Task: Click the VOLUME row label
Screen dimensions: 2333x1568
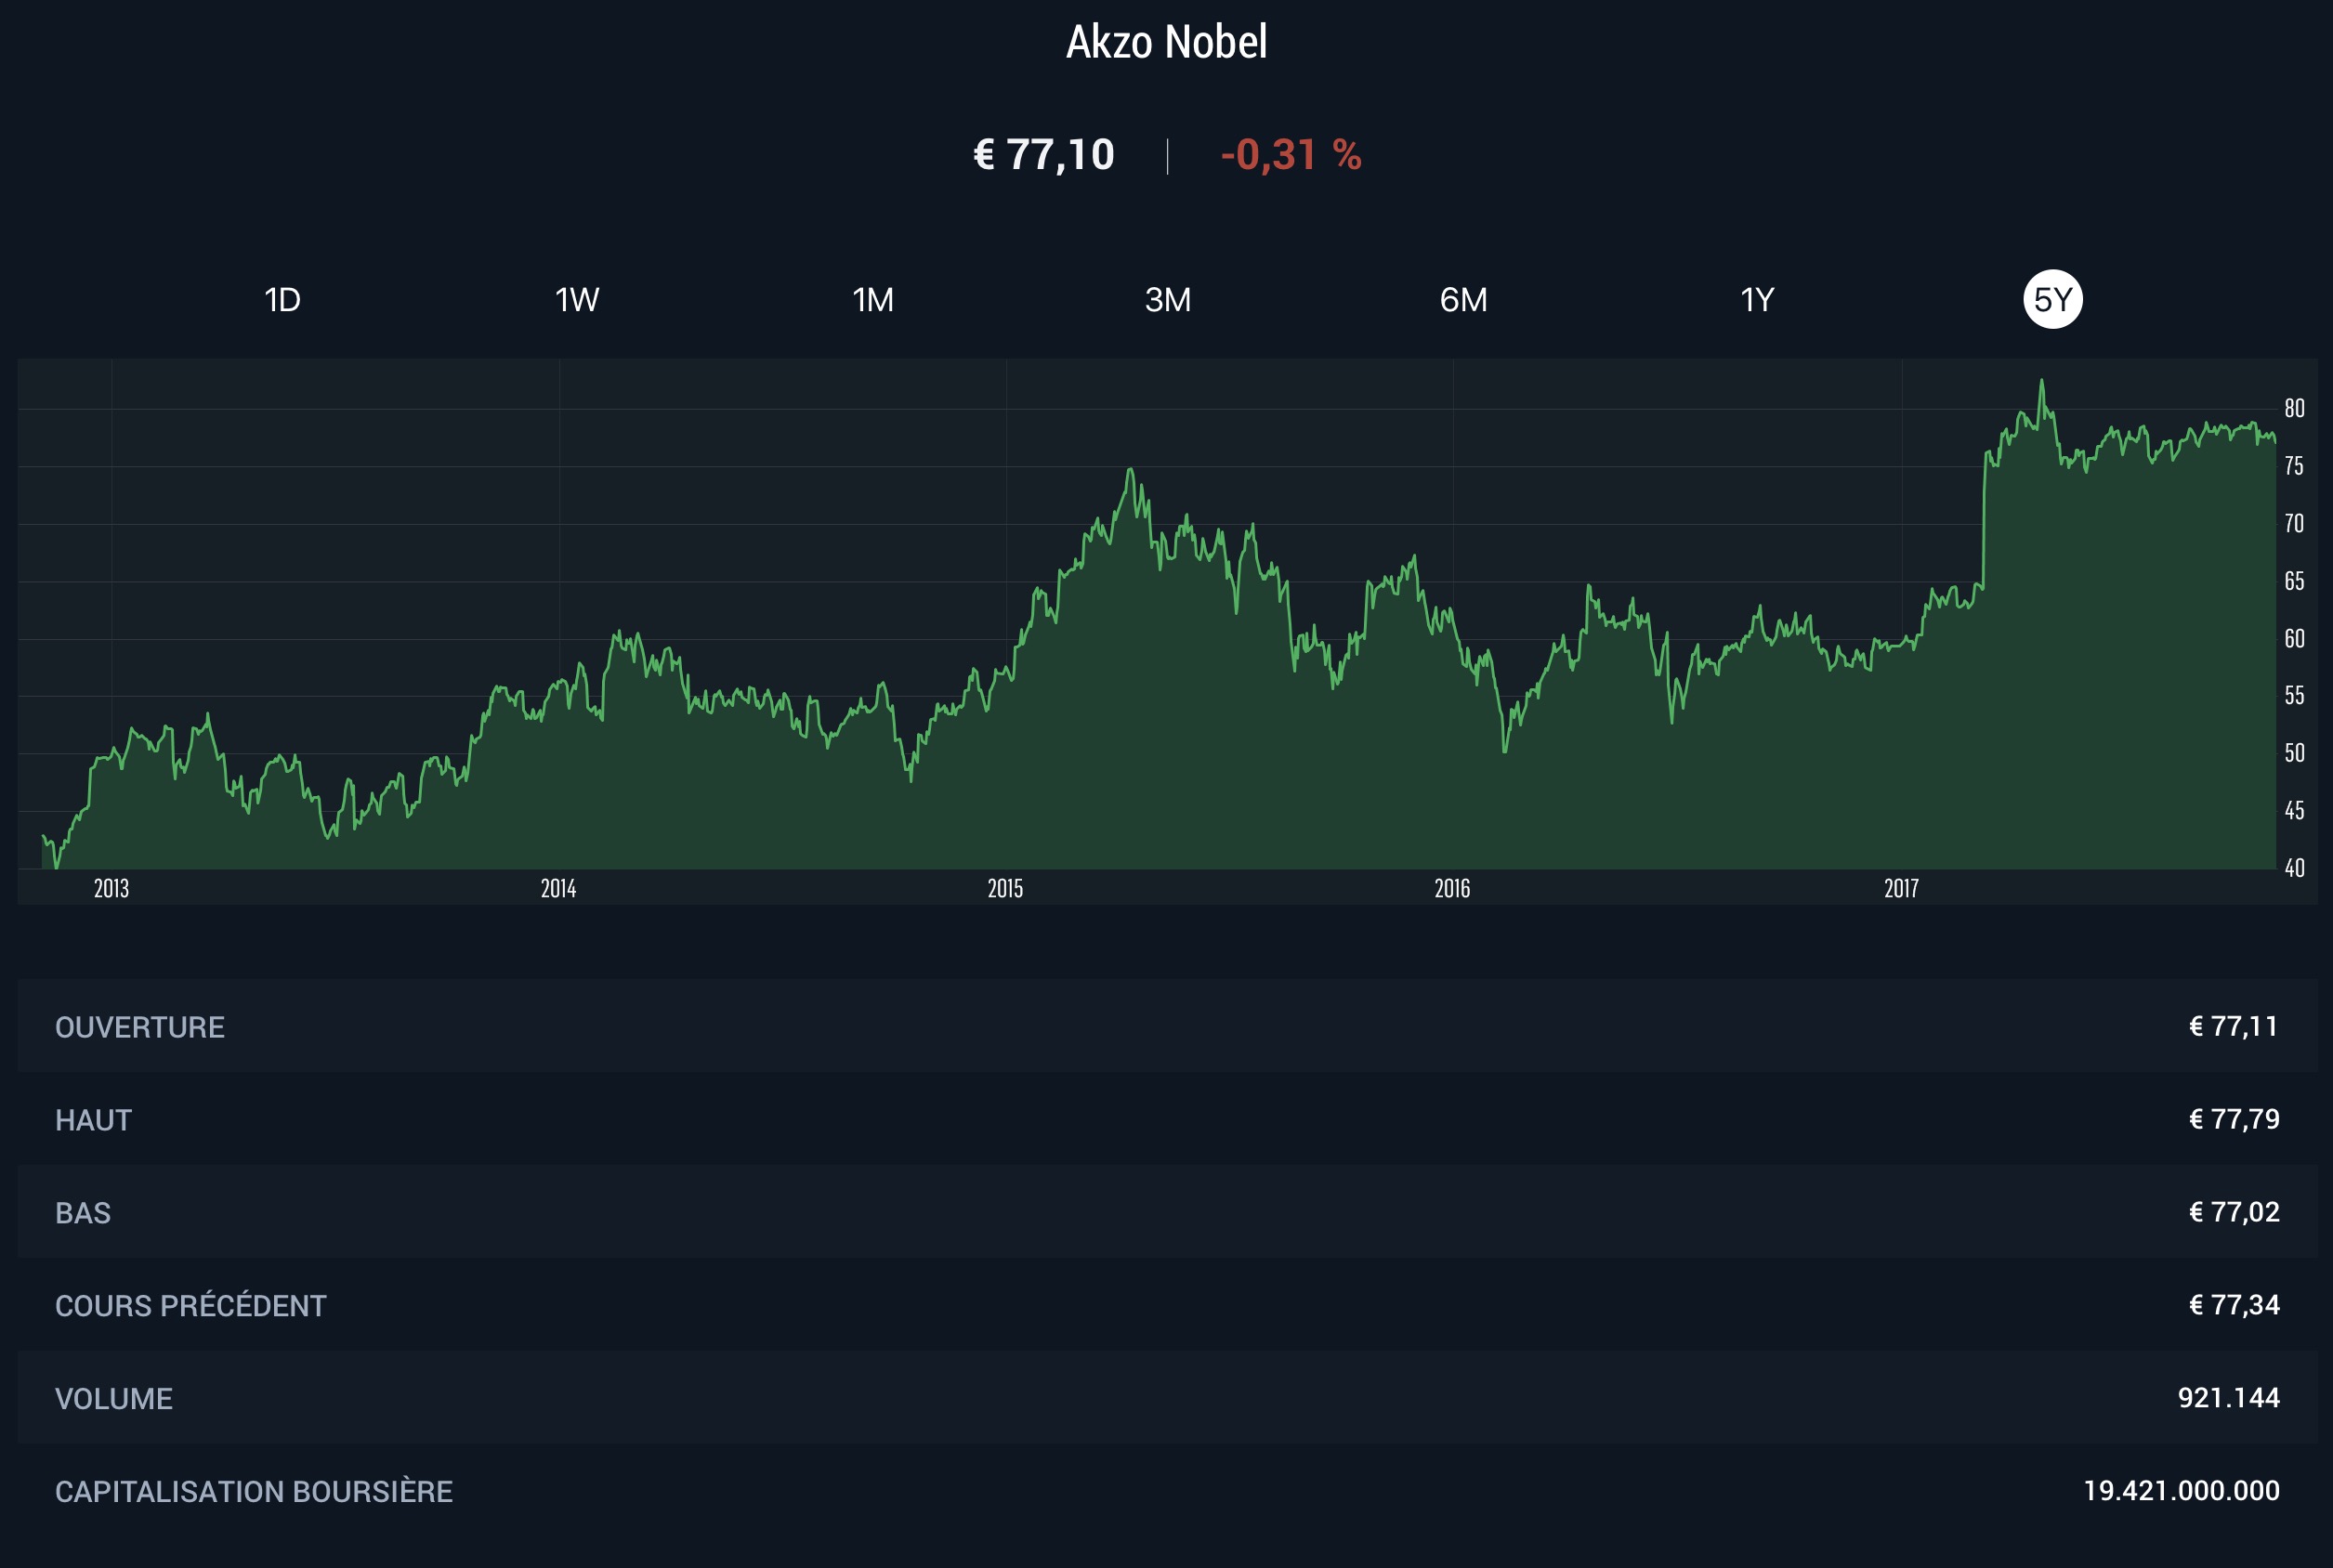Action: [114, 1398]
